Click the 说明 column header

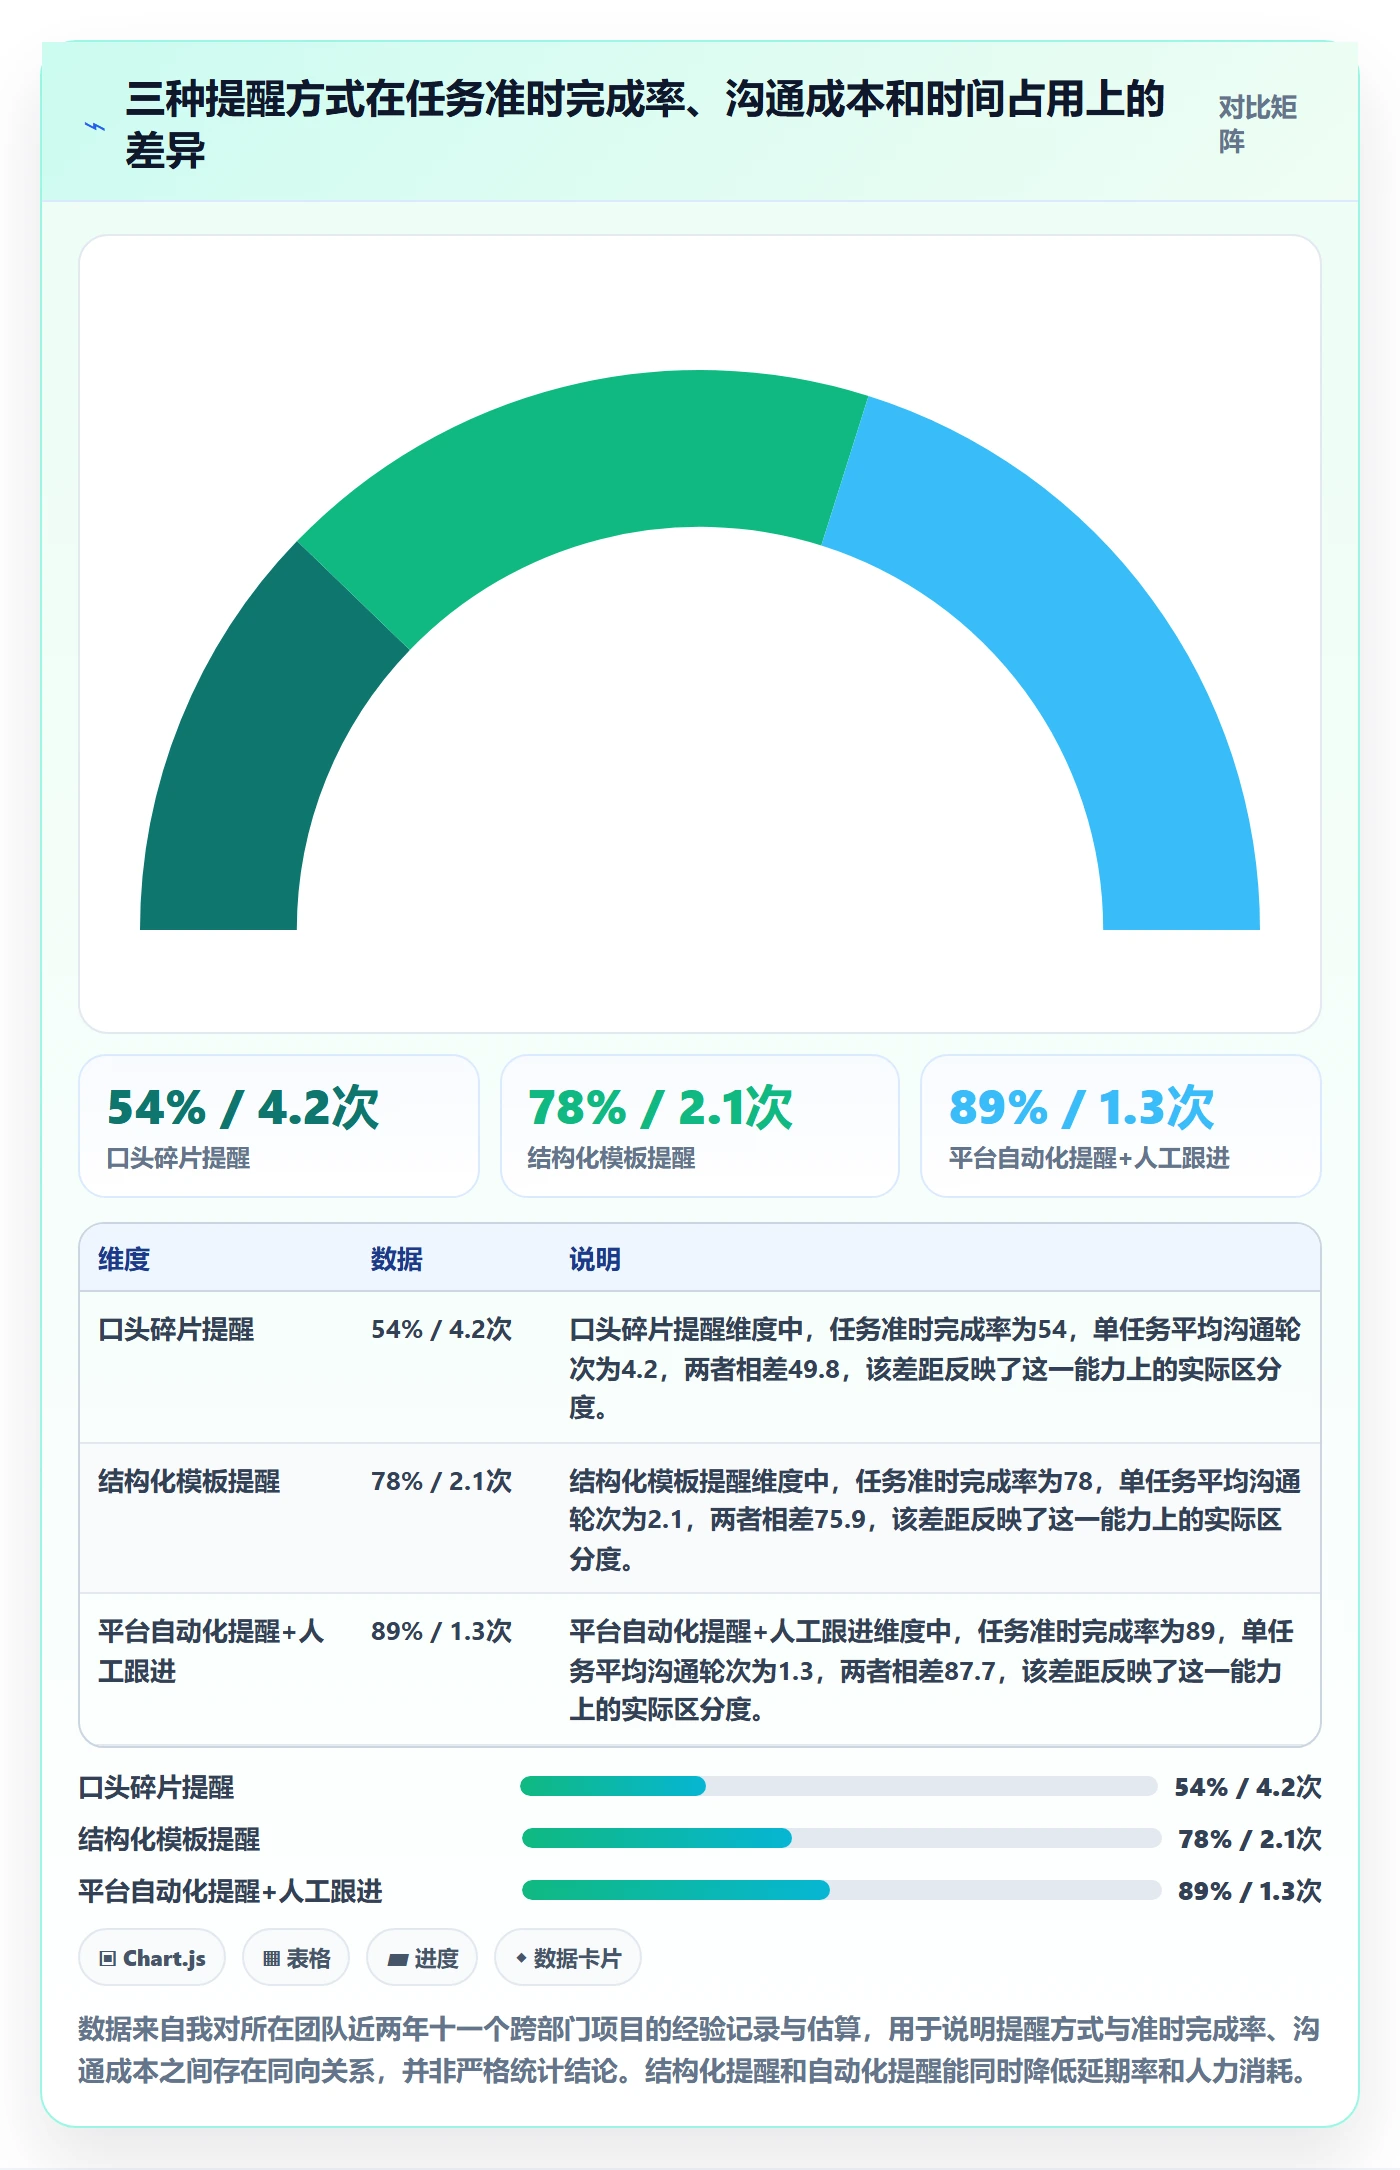point(595,1259)
